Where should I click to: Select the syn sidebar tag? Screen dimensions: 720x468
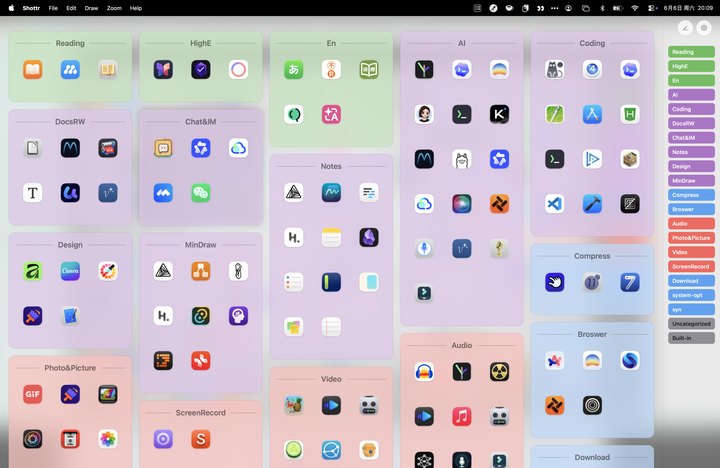point(691,310)
